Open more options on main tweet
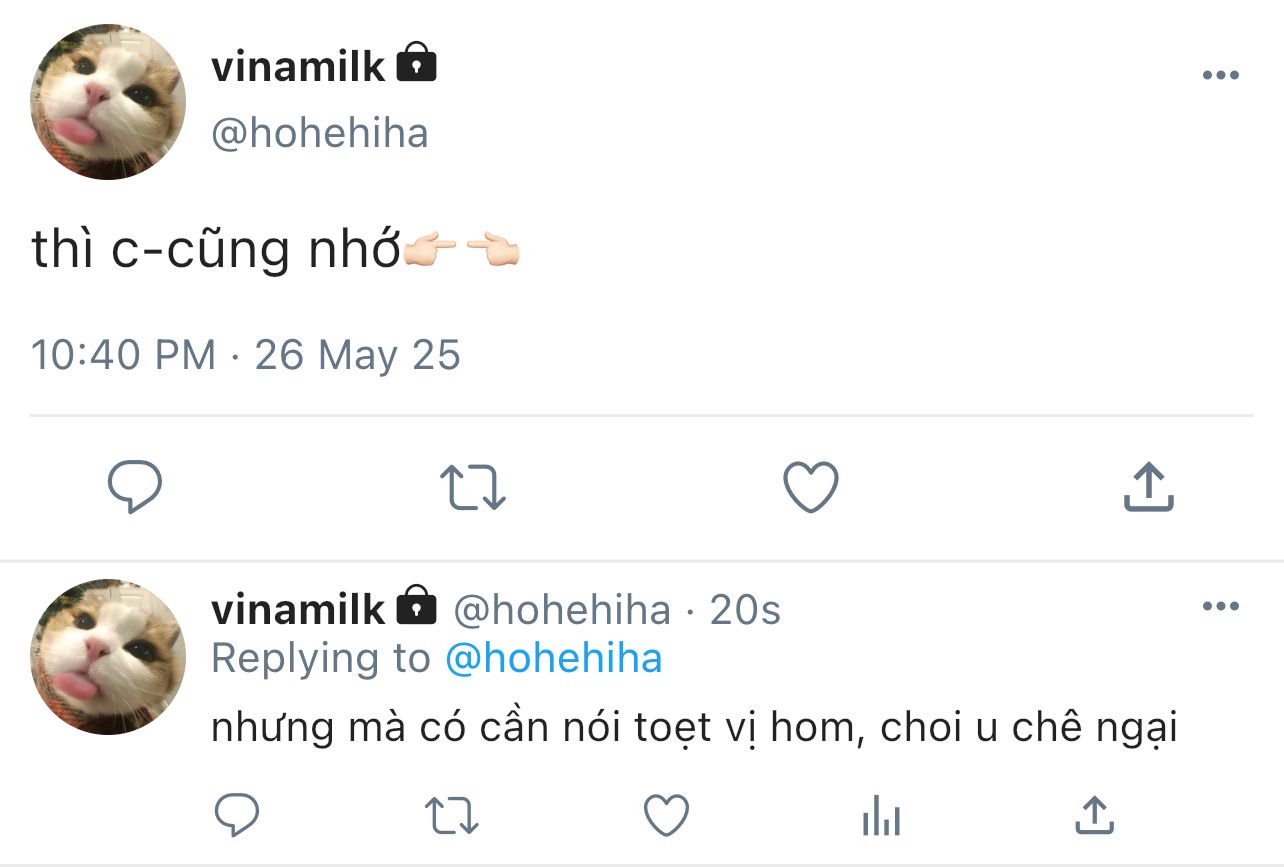This screenshot has height=867, width=1284. [x=1220, y=76]
